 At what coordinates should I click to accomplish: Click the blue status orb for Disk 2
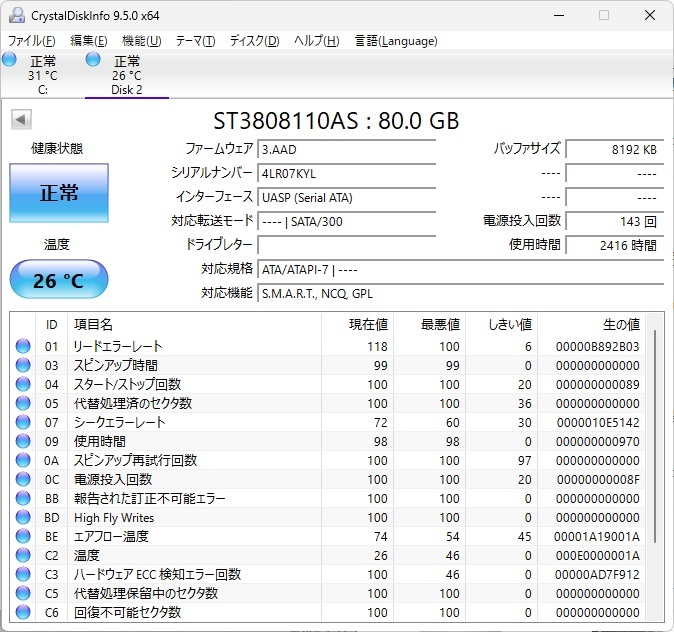click(x=93, y=59)
